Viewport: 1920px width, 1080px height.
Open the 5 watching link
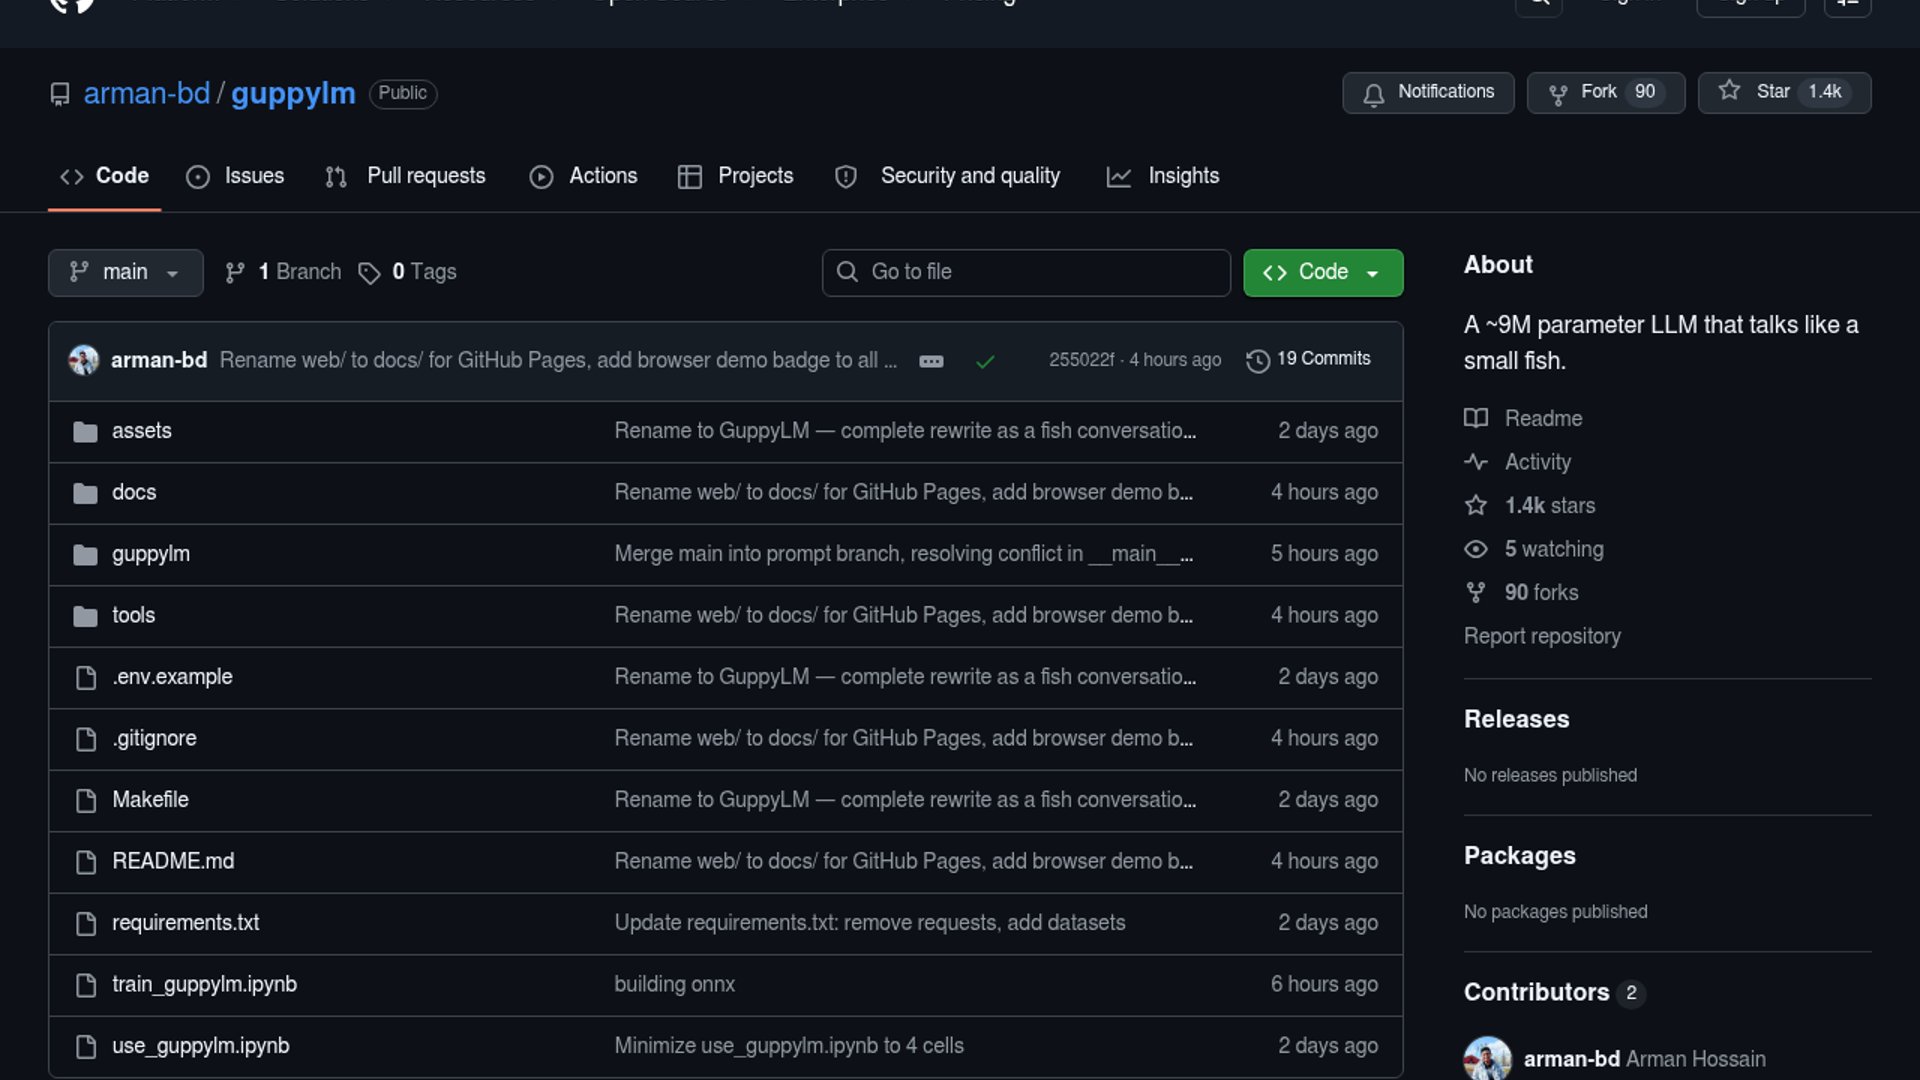point(1553,549)
